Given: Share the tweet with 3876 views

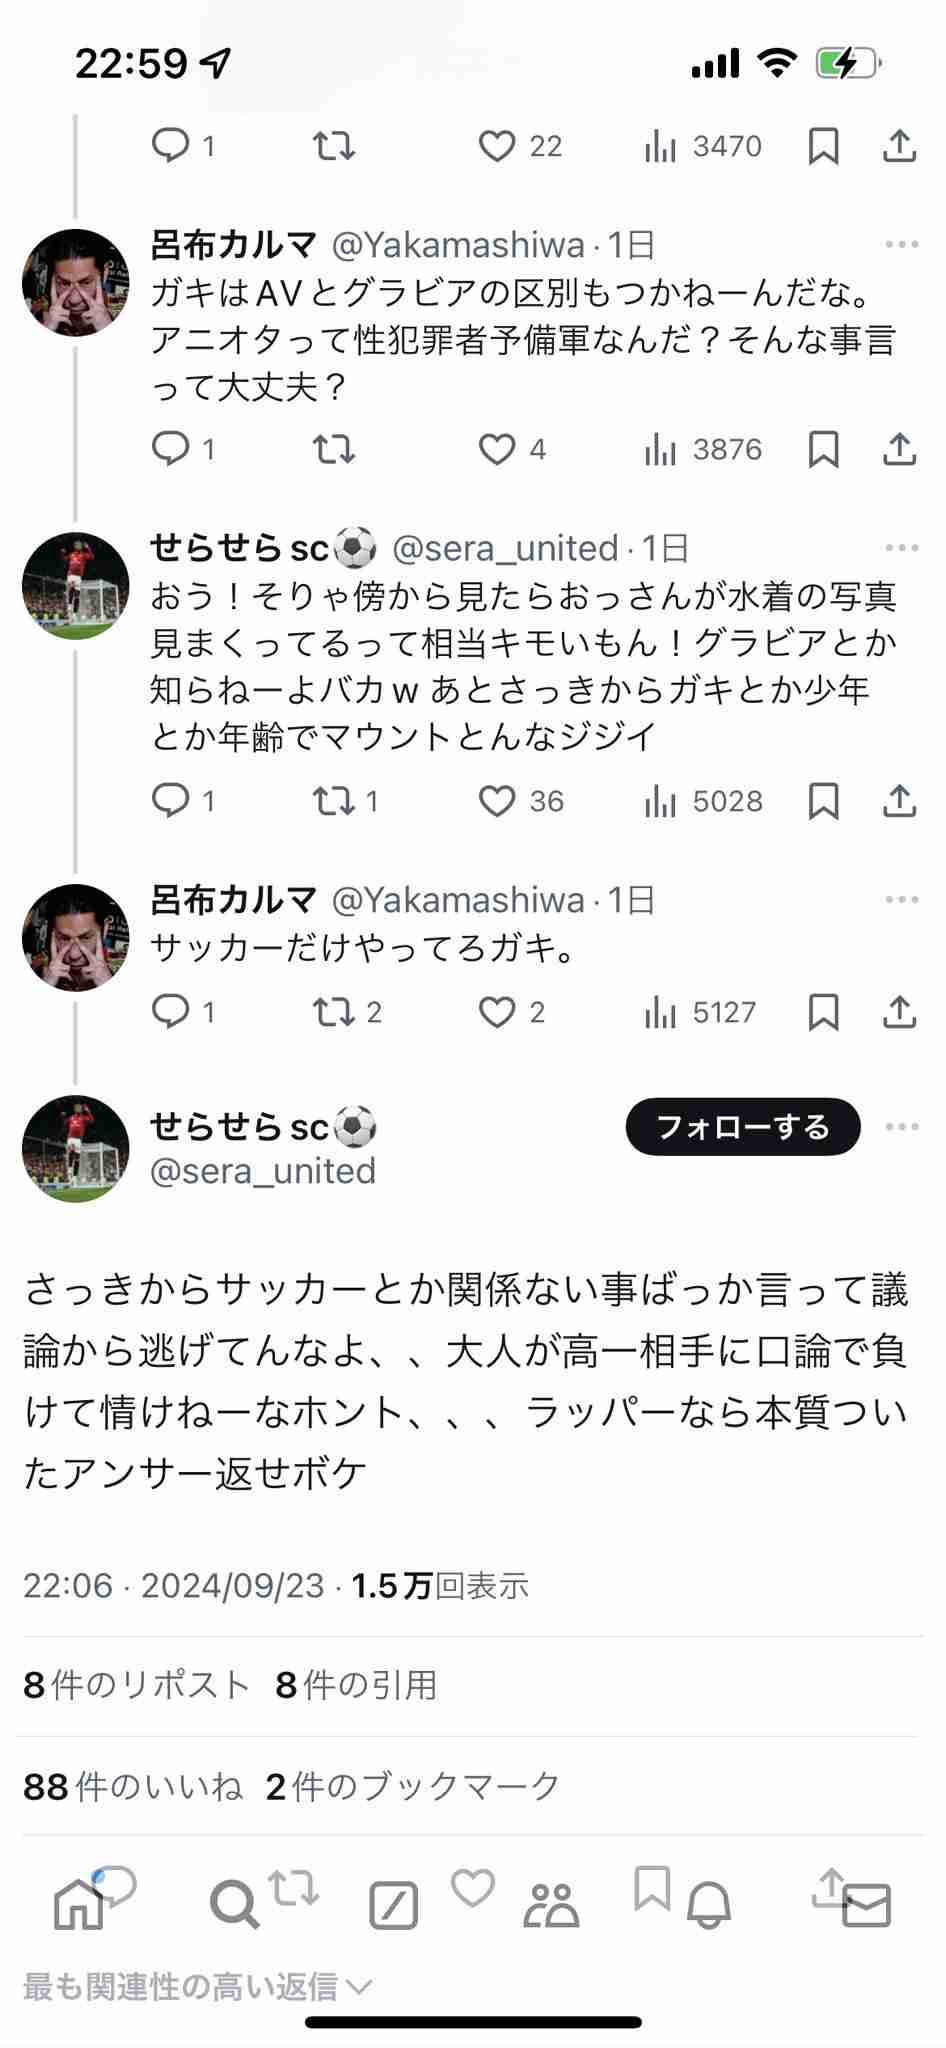Looking at the screenshot, I should coord(900,449).
